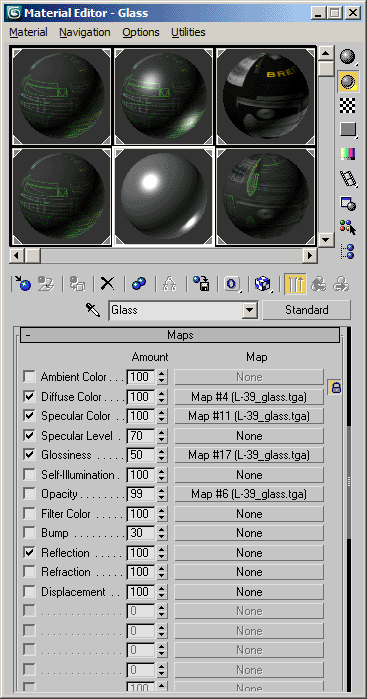Image resolution: width=367 pixels, height=699 pixels.
Task: Select the plain glass sphere sample slot
Action: pos(164,197)
